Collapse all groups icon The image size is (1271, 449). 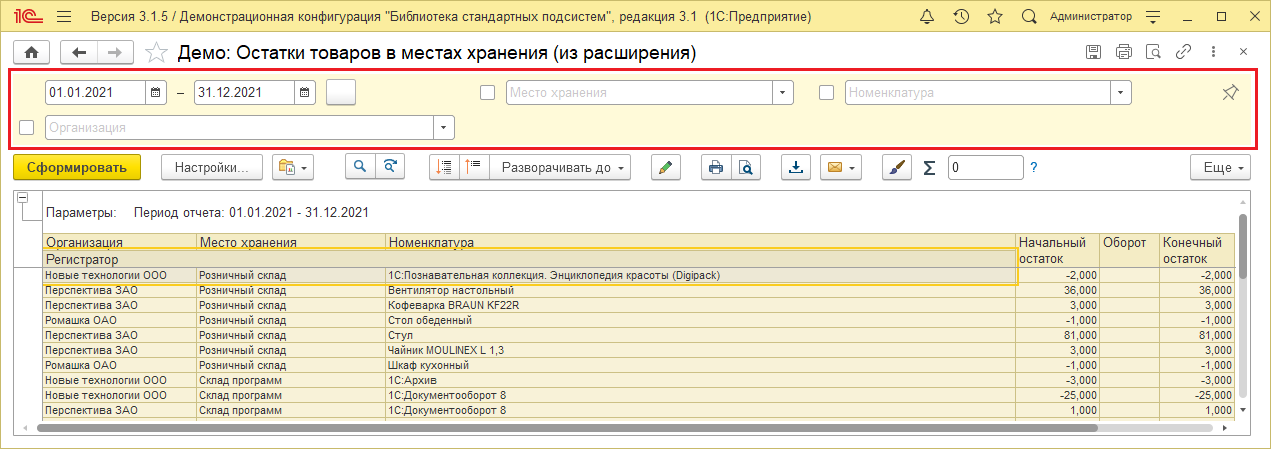pos(445,167)
